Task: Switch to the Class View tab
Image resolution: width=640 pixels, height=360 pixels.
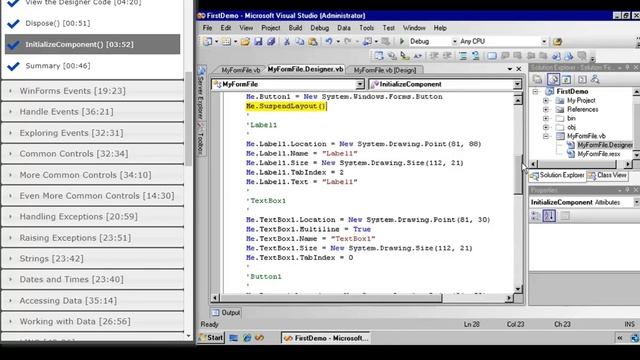Action: click(607, 175)
